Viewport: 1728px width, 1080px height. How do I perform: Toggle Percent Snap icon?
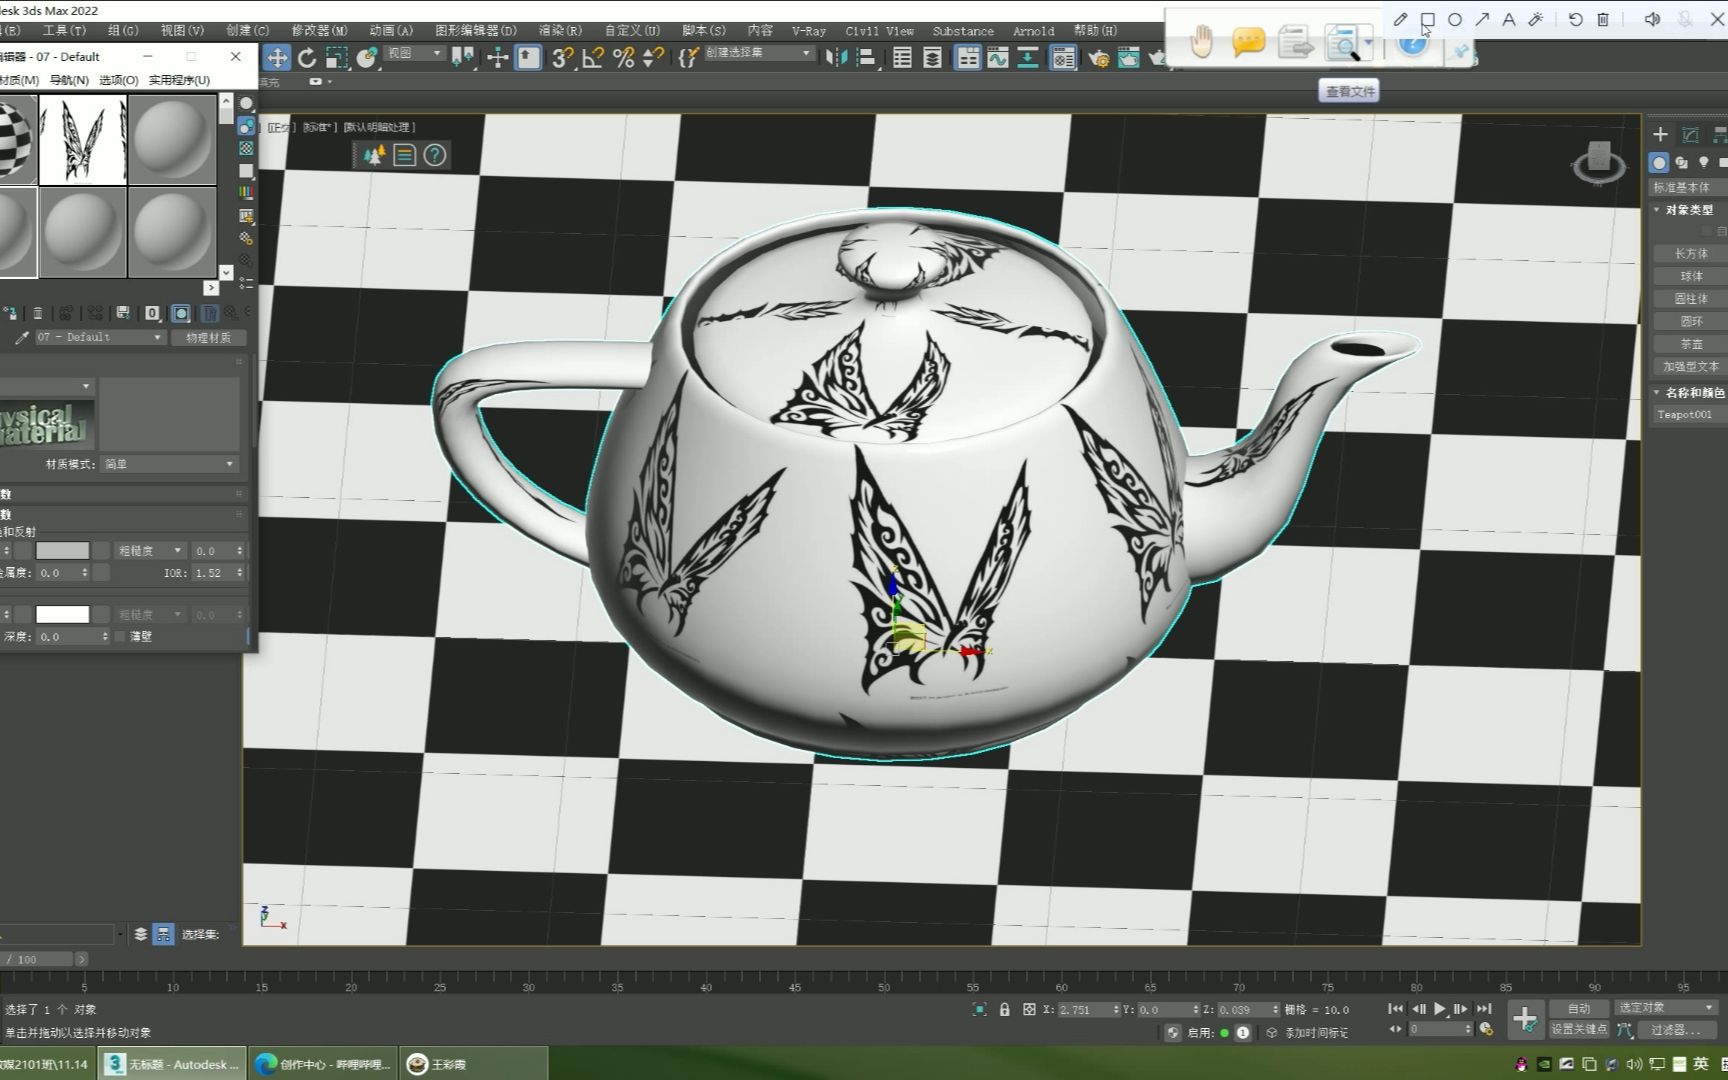click(624, 58)
